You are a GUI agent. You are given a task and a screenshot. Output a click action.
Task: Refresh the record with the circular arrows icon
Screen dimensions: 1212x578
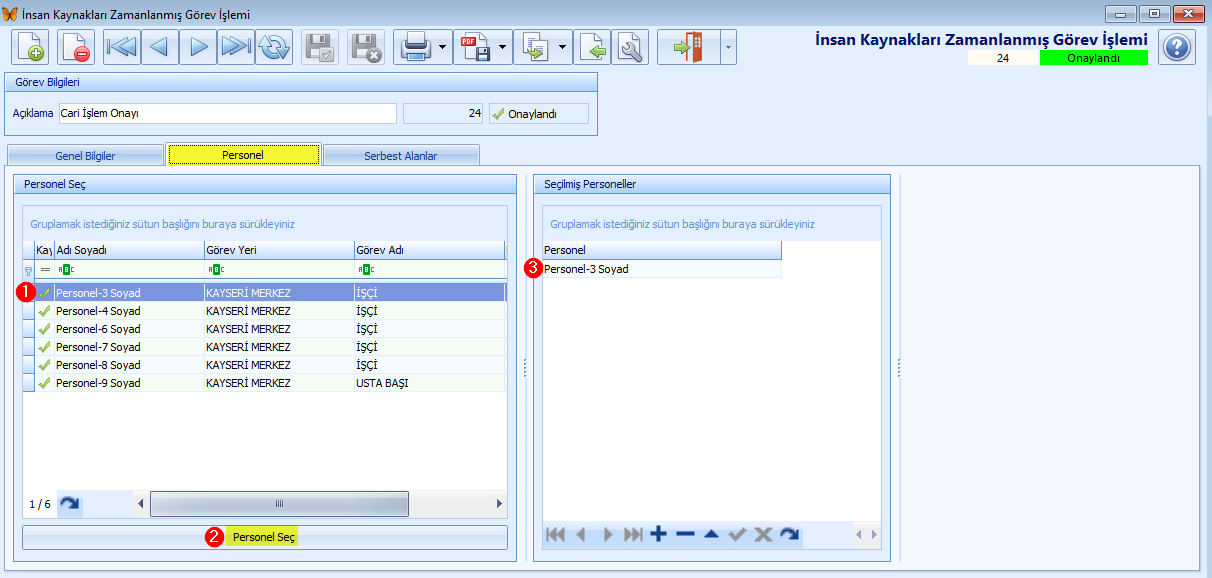point(274,47)
